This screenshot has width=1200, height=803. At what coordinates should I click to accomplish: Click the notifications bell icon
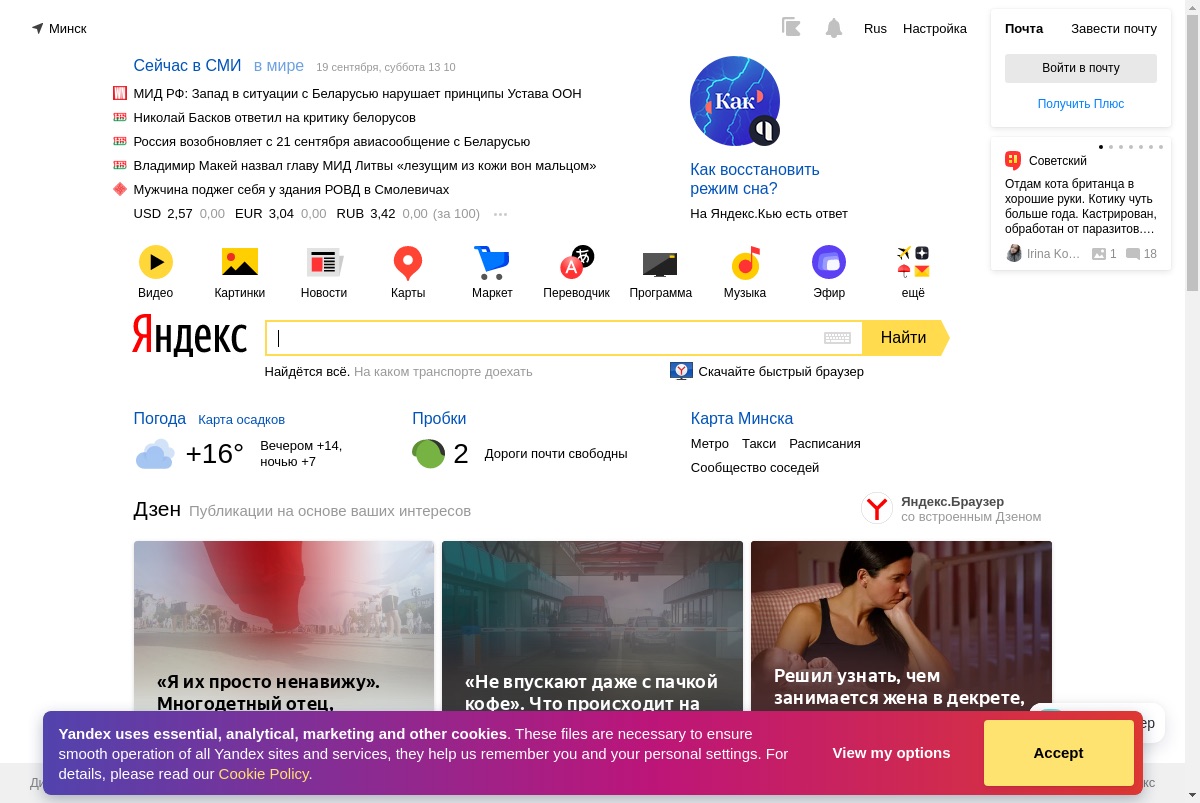point(834,28)
